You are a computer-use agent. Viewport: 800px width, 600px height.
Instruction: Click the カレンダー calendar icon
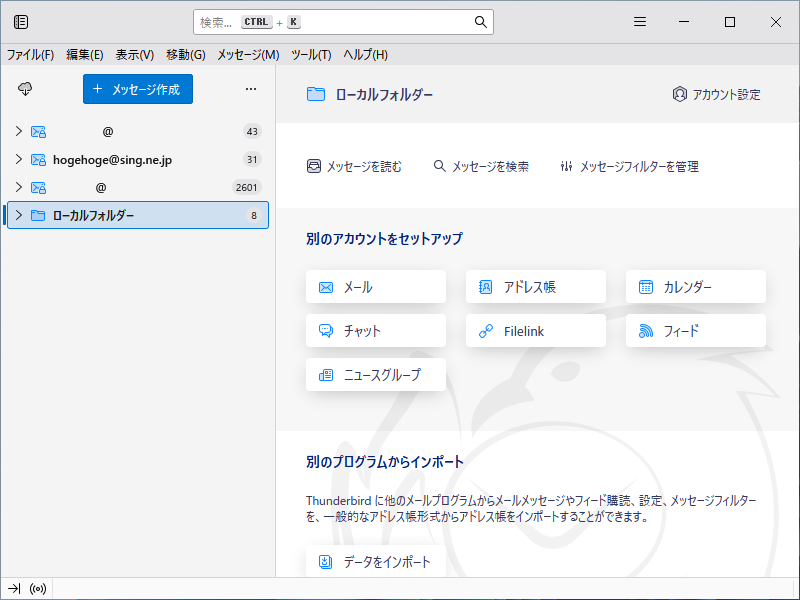[646, 287]
